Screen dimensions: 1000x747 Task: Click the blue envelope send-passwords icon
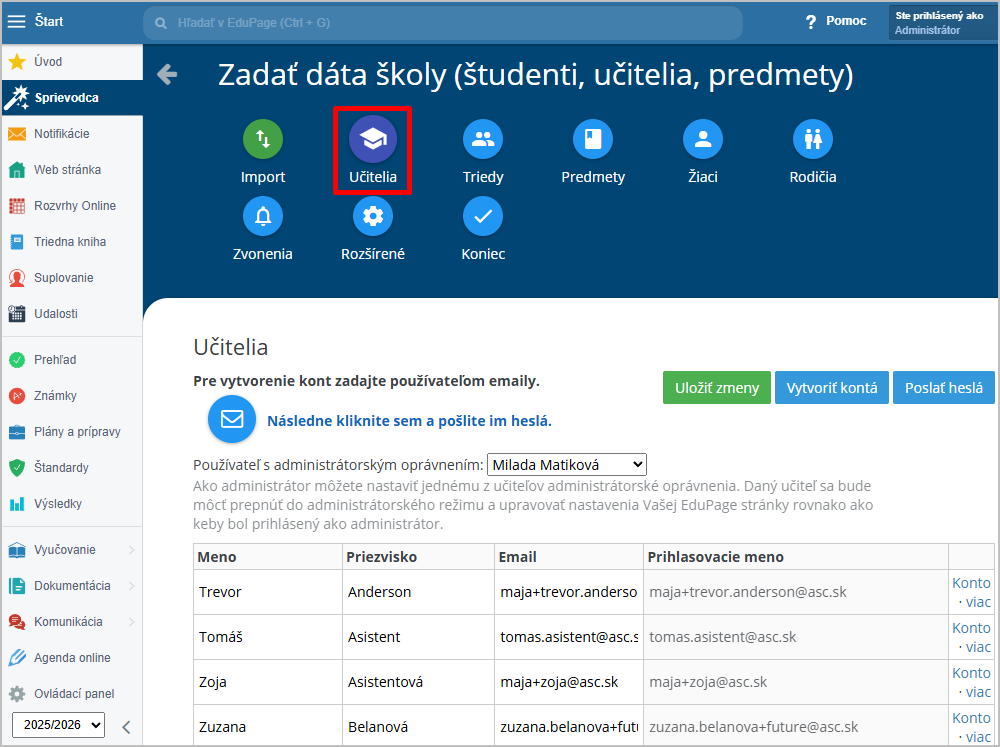[232, 419]
